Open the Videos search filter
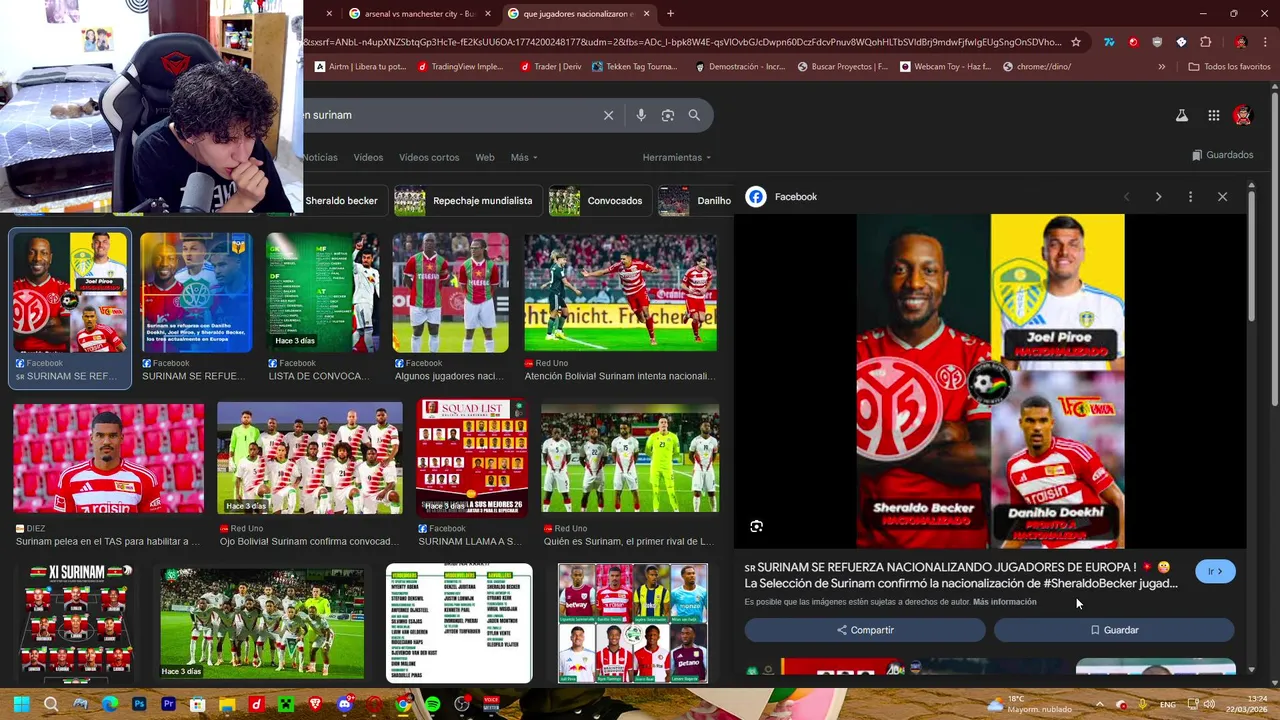The width and height of the screenshot is (1280, 720). click(368, 157)
